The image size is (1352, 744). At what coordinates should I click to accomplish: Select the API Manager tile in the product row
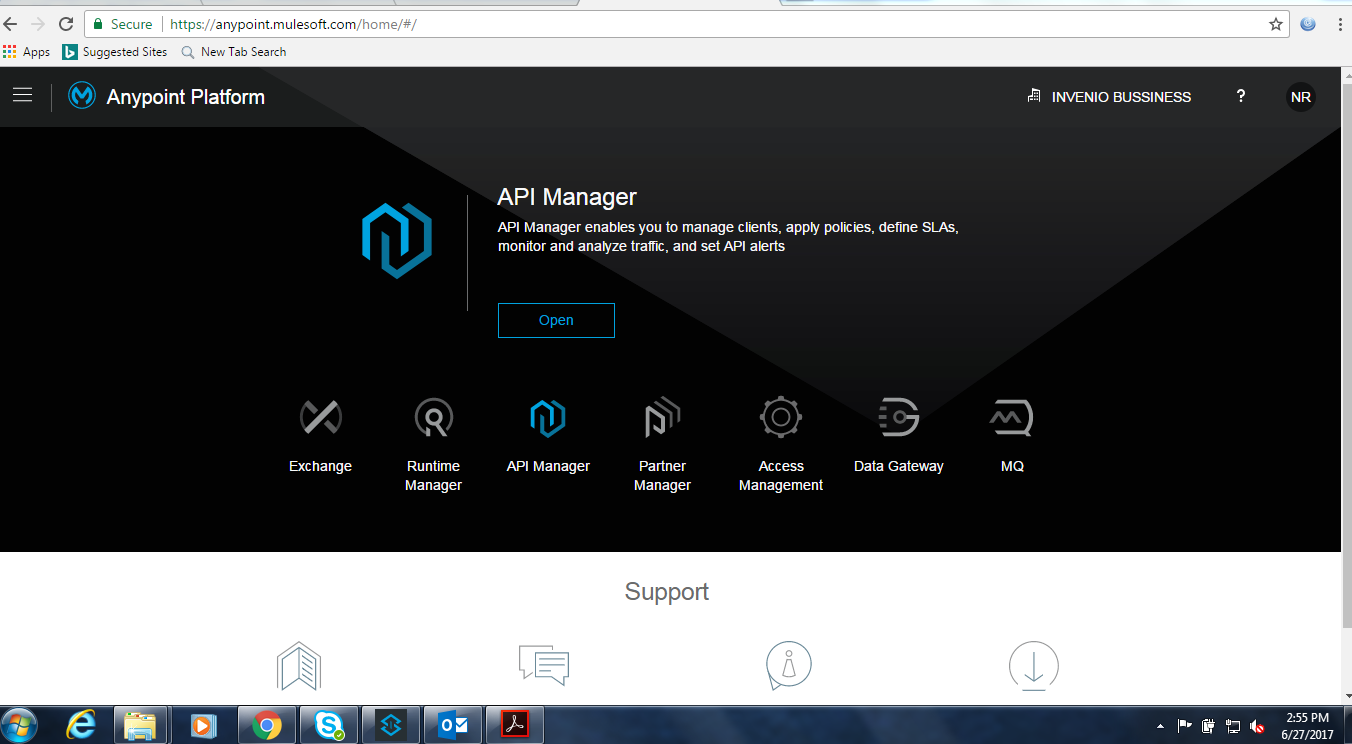click(548, 436)
